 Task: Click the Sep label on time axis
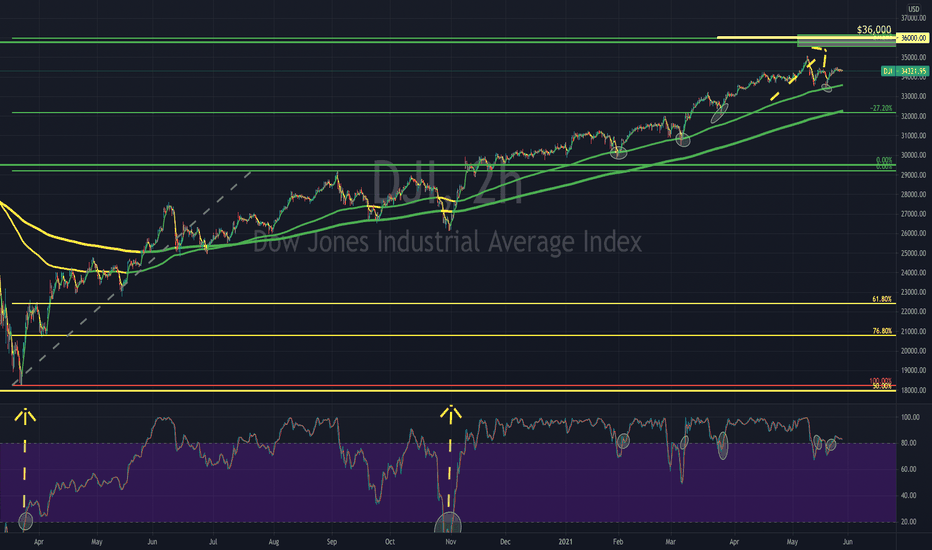(x=332, y=542)
